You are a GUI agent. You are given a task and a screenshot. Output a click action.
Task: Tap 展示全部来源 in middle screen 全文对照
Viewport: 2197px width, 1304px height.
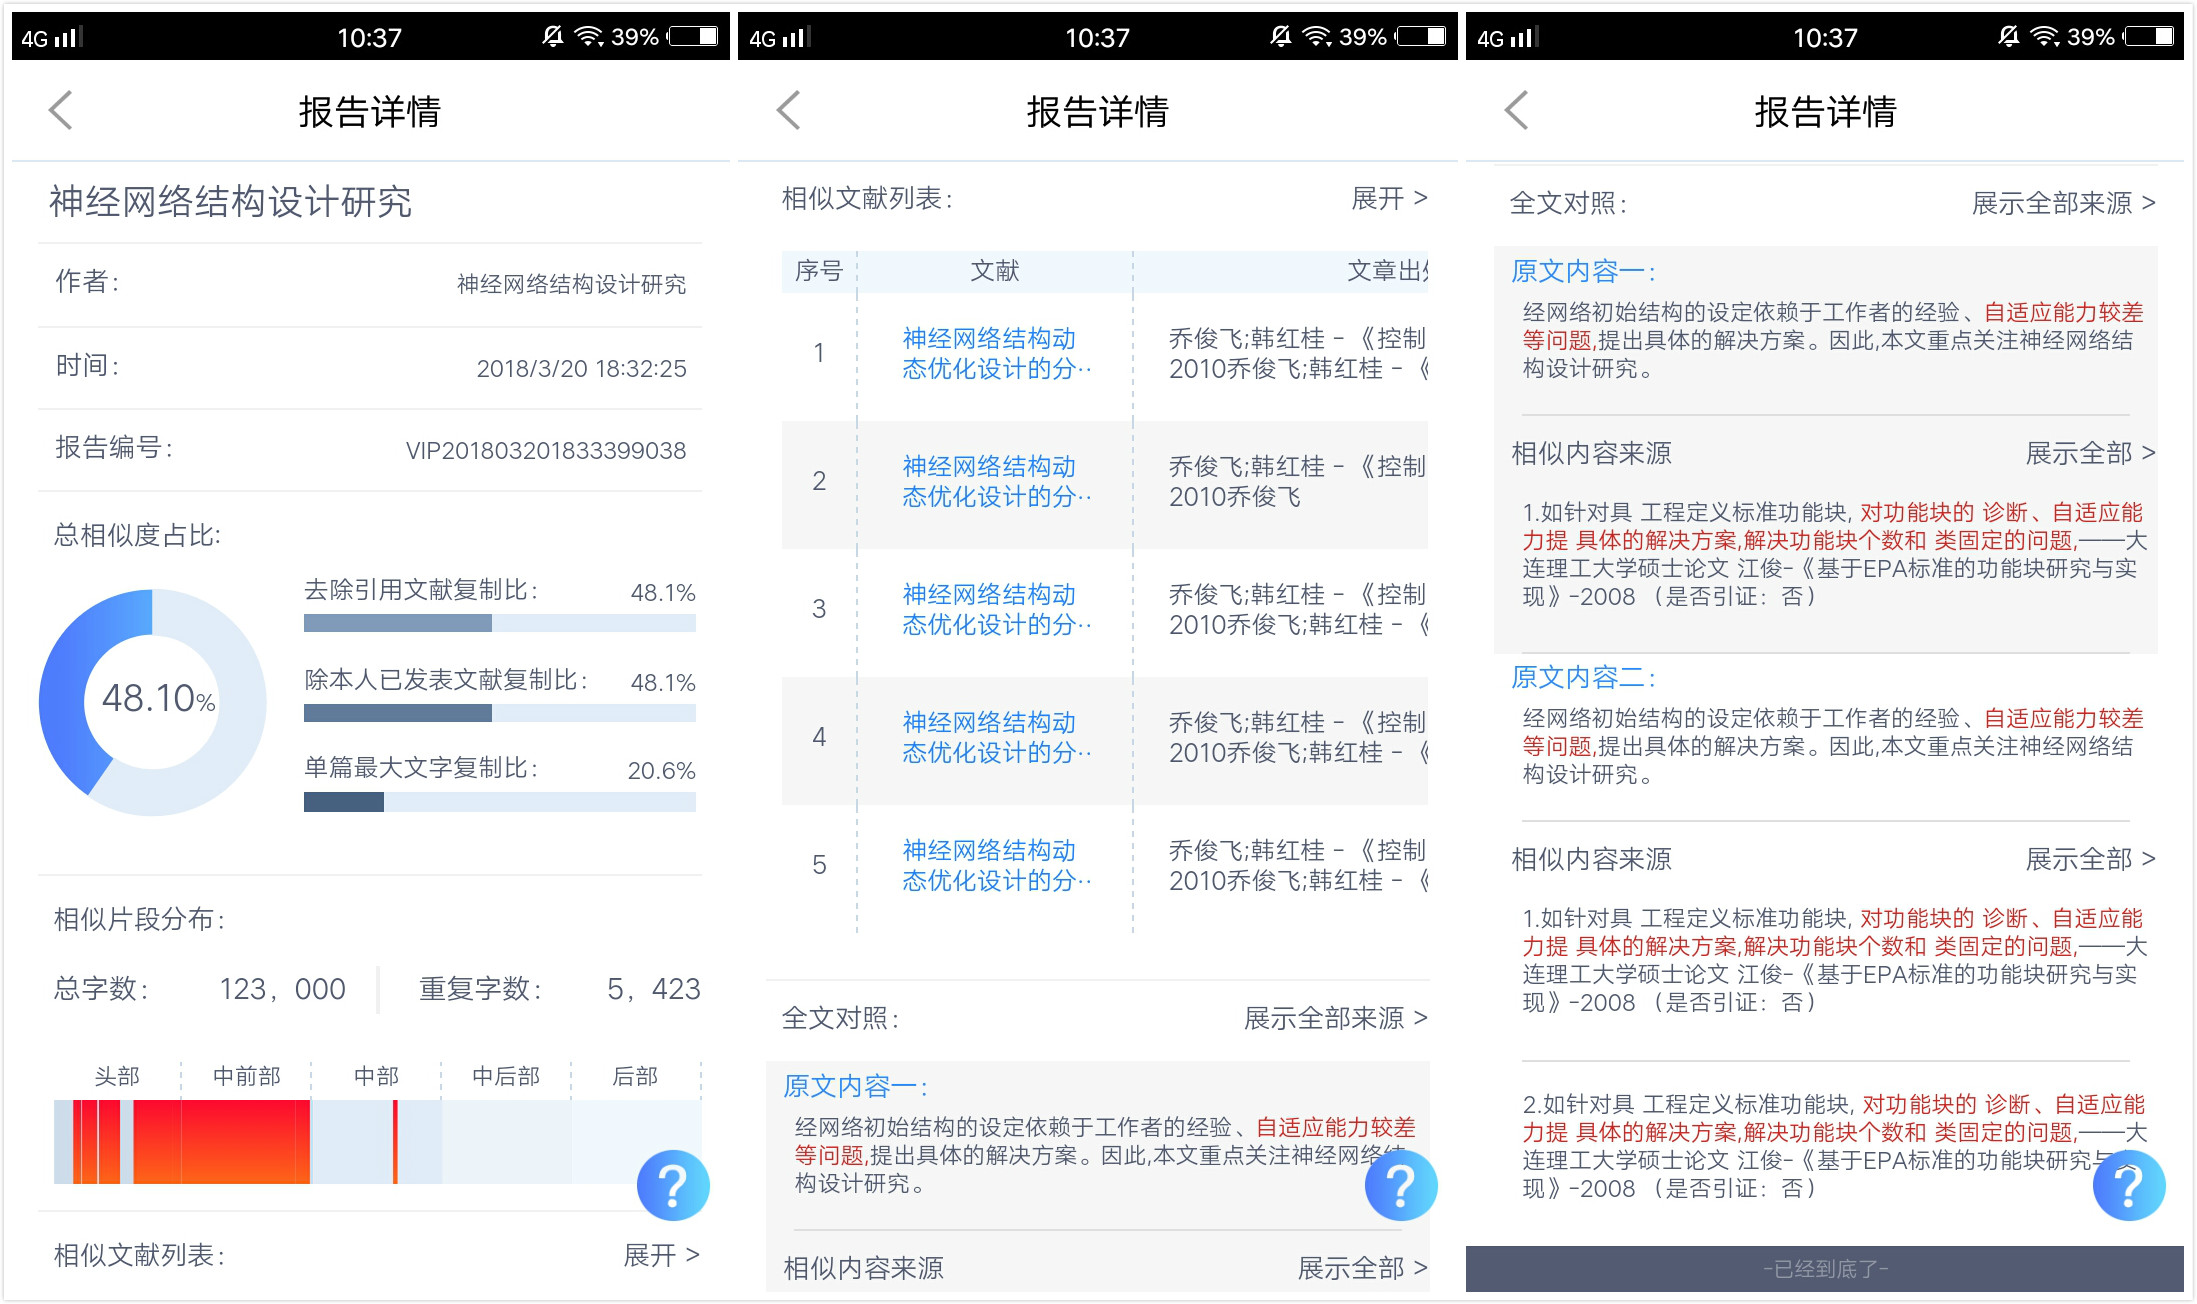[x=1334, y=1018]
